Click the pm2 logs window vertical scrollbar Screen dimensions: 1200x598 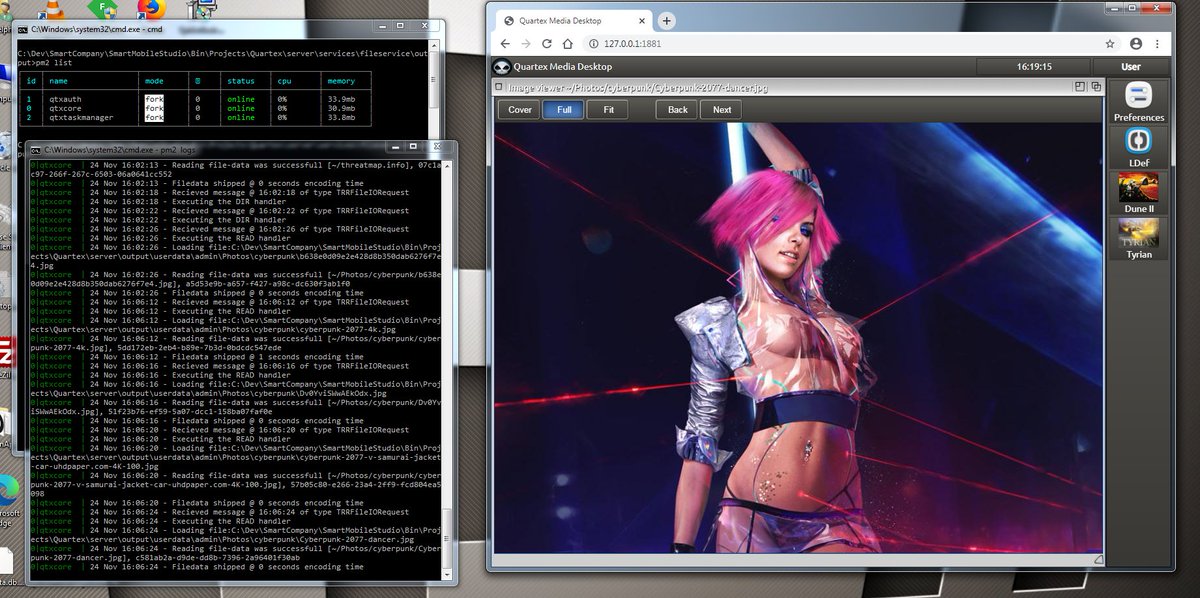click(x=447, y=369)
